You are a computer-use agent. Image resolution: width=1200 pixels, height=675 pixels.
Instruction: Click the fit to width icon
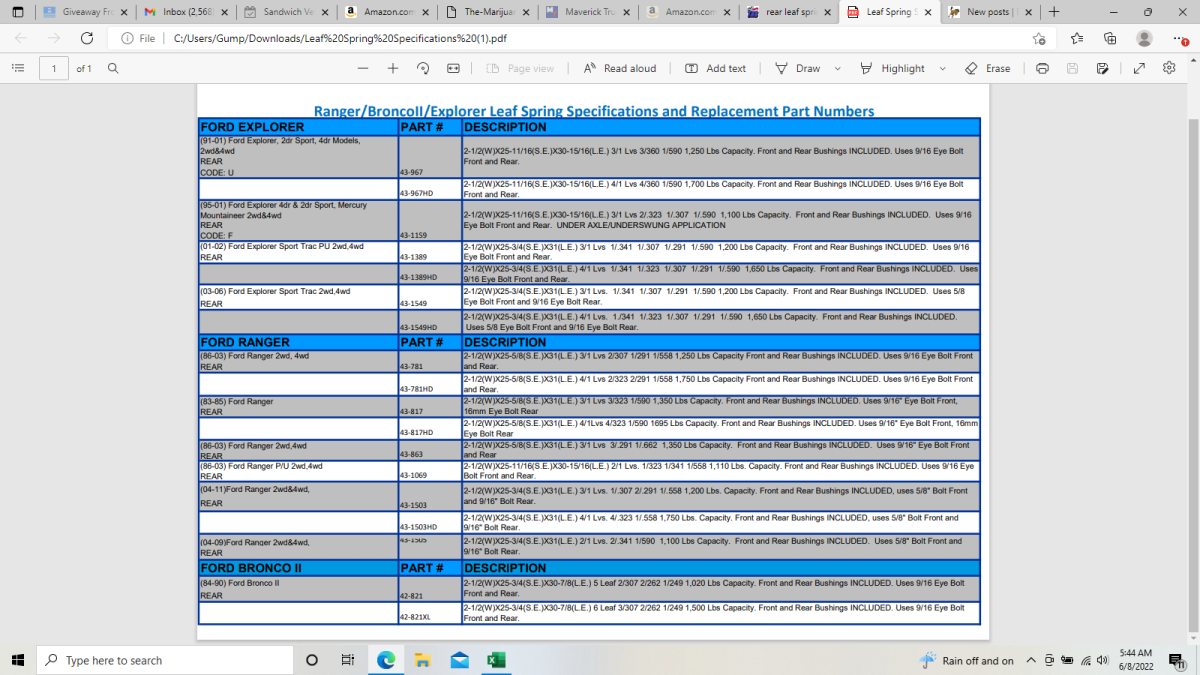453,68
